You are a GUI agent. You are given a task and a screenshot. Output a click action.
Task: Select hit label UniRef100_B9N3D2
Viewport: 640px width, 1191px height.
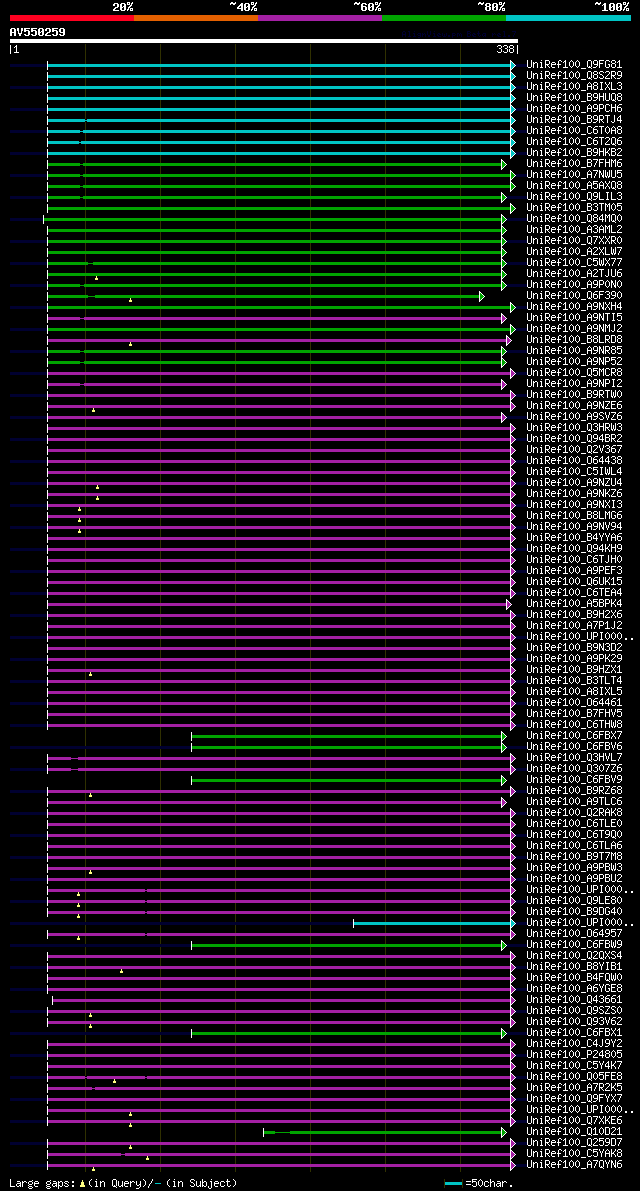point(574,648)
